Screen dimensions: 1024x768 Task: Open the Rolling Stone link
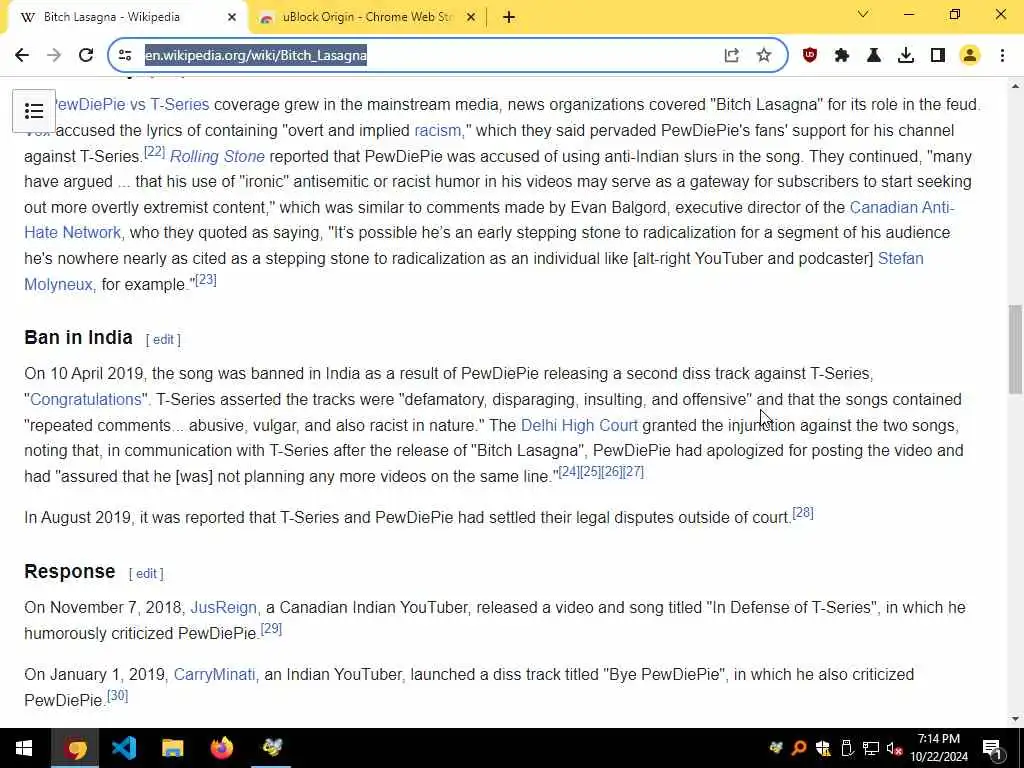point(217,157)
